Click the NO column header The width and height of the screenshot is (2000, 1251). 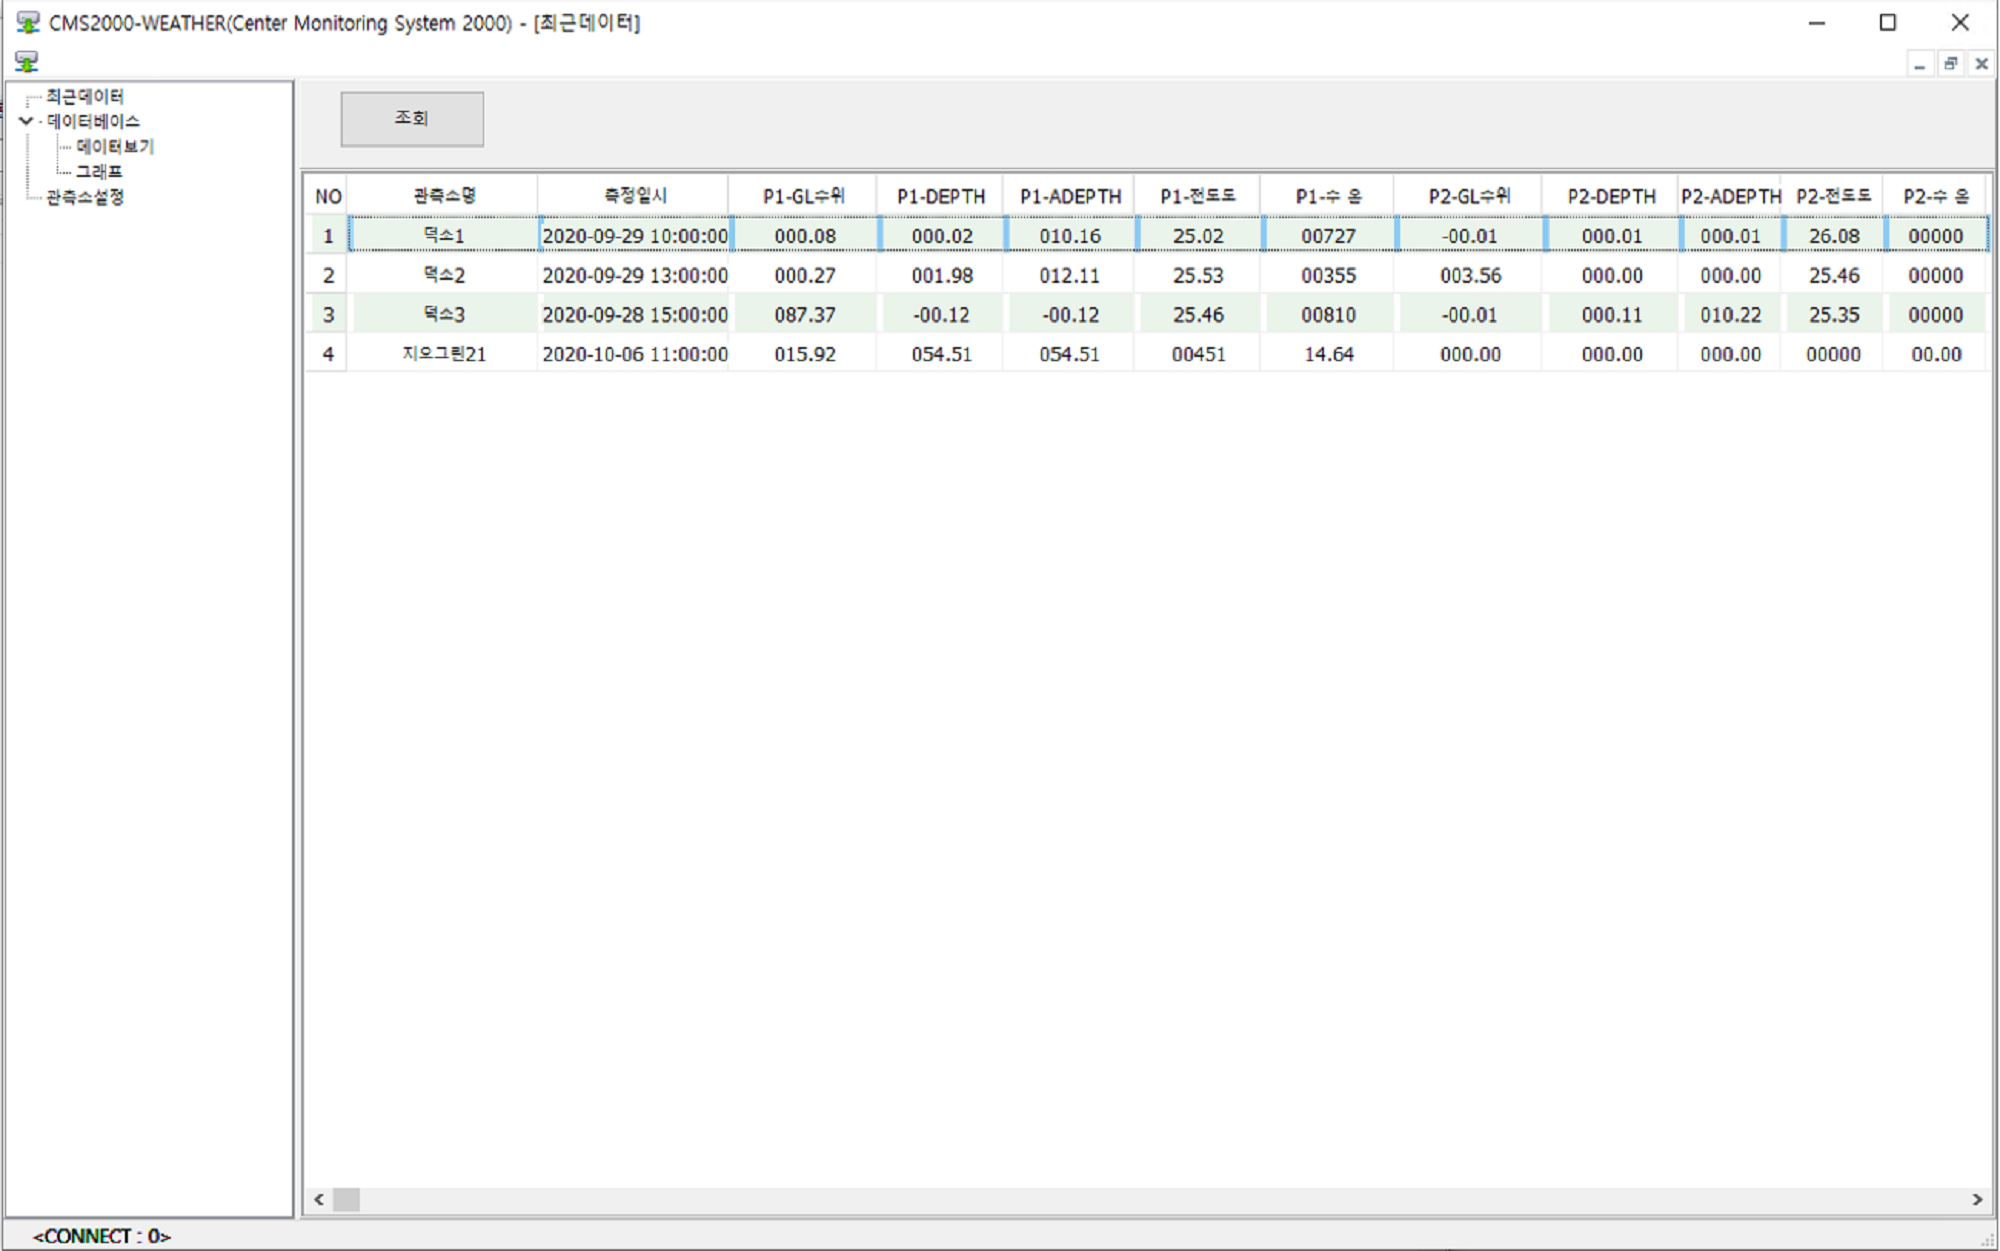[x=327, y=196]
